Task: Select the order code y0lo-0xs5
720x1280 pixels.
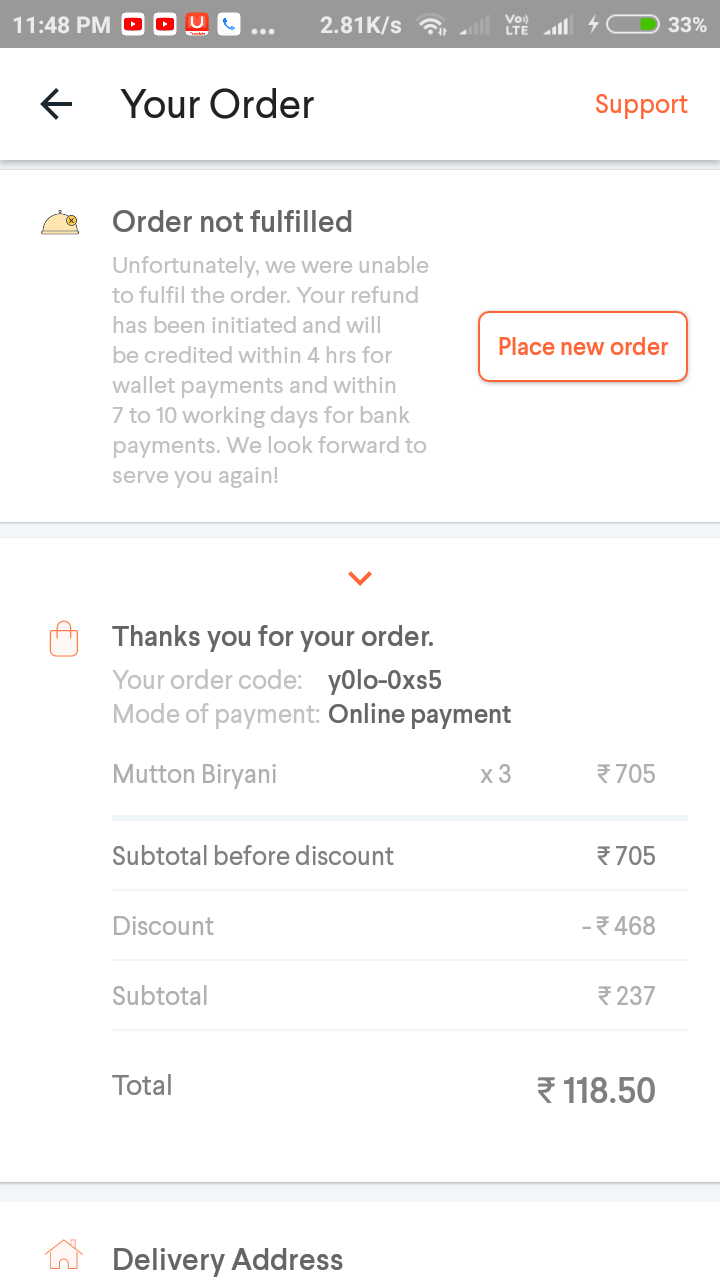Action: [x=385, y=681]
